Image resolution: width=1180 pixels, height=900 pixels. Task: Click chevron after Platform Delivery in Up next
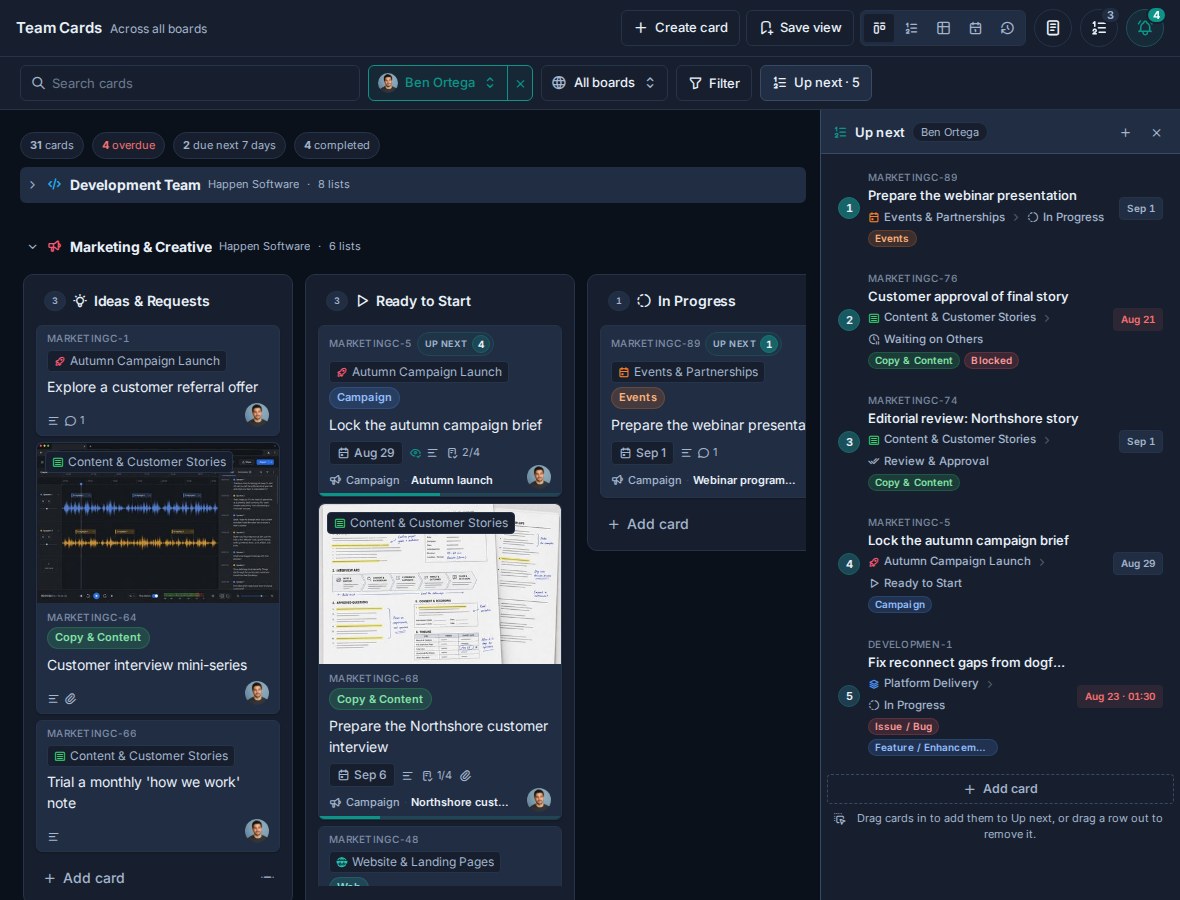[x=990, y=684]
